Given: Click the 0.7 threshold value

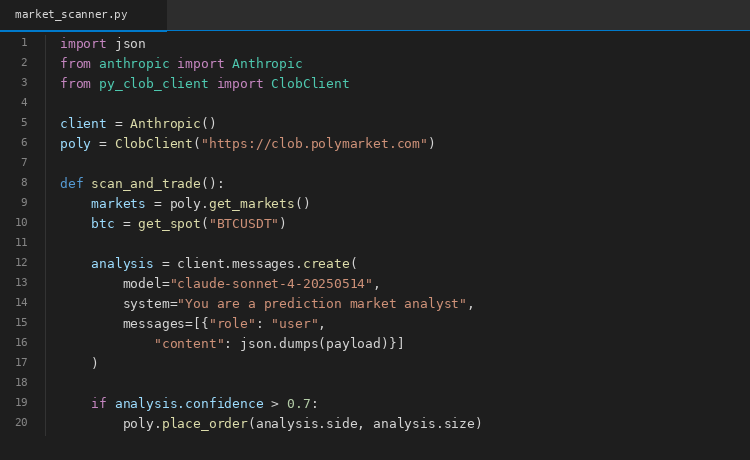Looking at the screenshot, I should [298, 404].
